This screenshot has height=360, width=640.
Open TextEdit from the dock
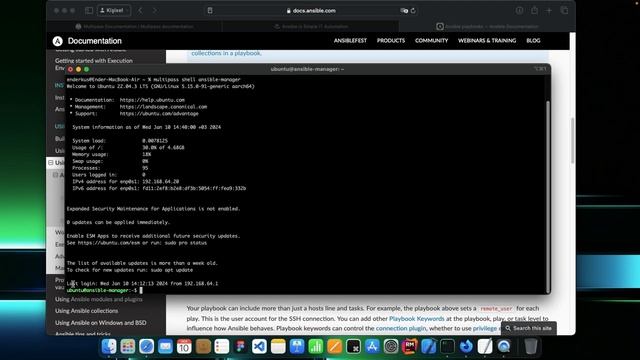485,347
